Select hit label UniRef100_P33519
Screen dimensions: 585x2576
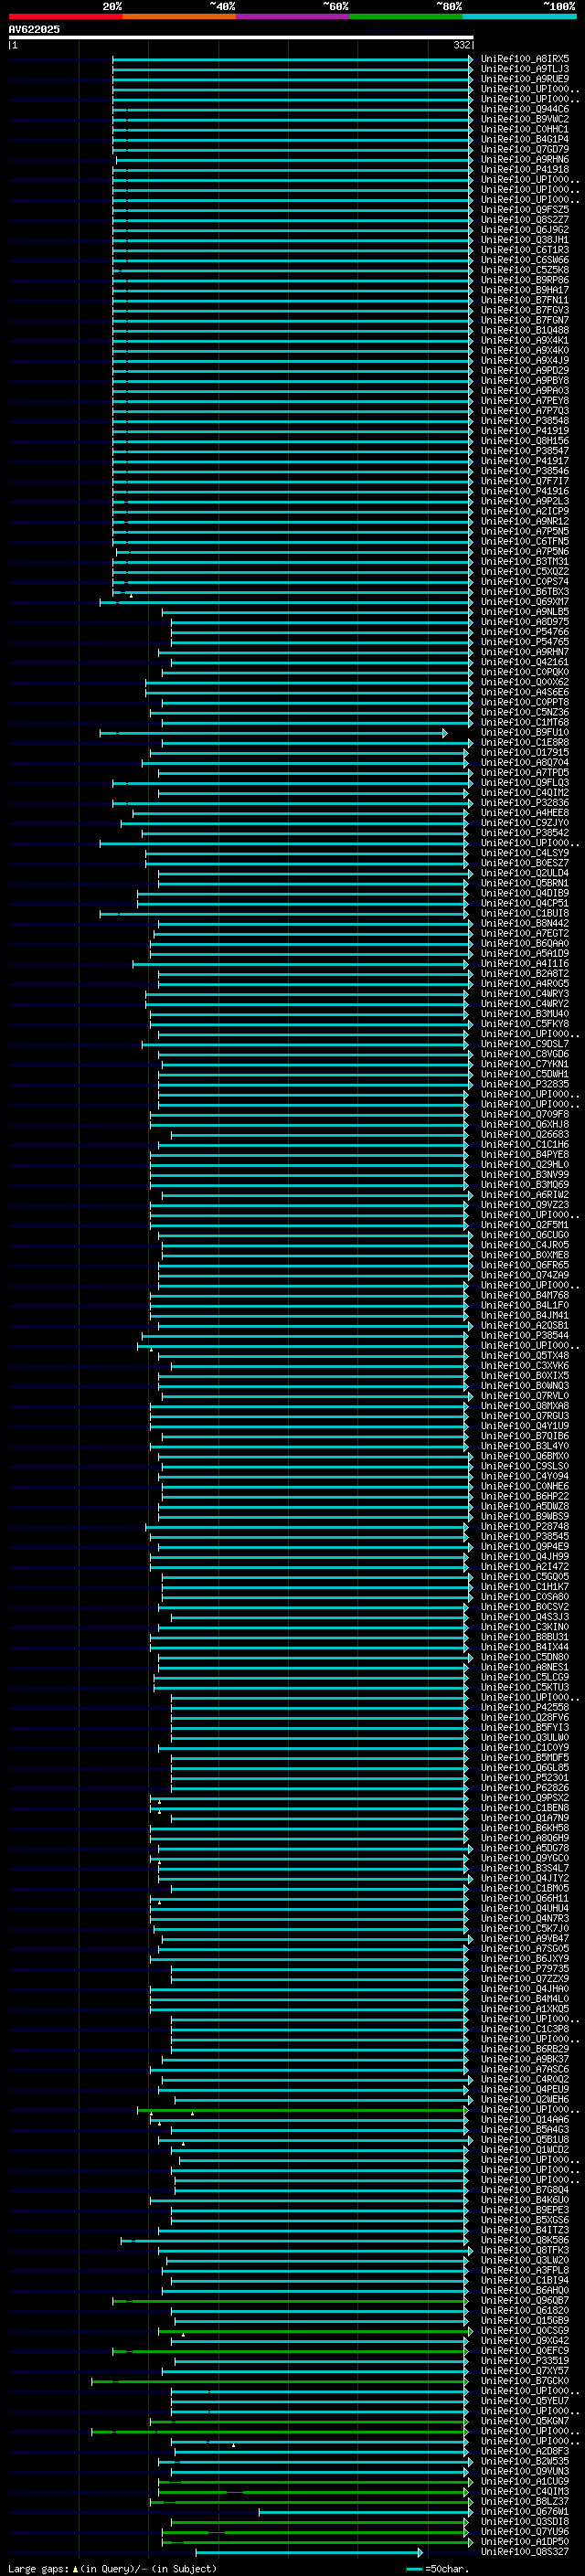525,2361
